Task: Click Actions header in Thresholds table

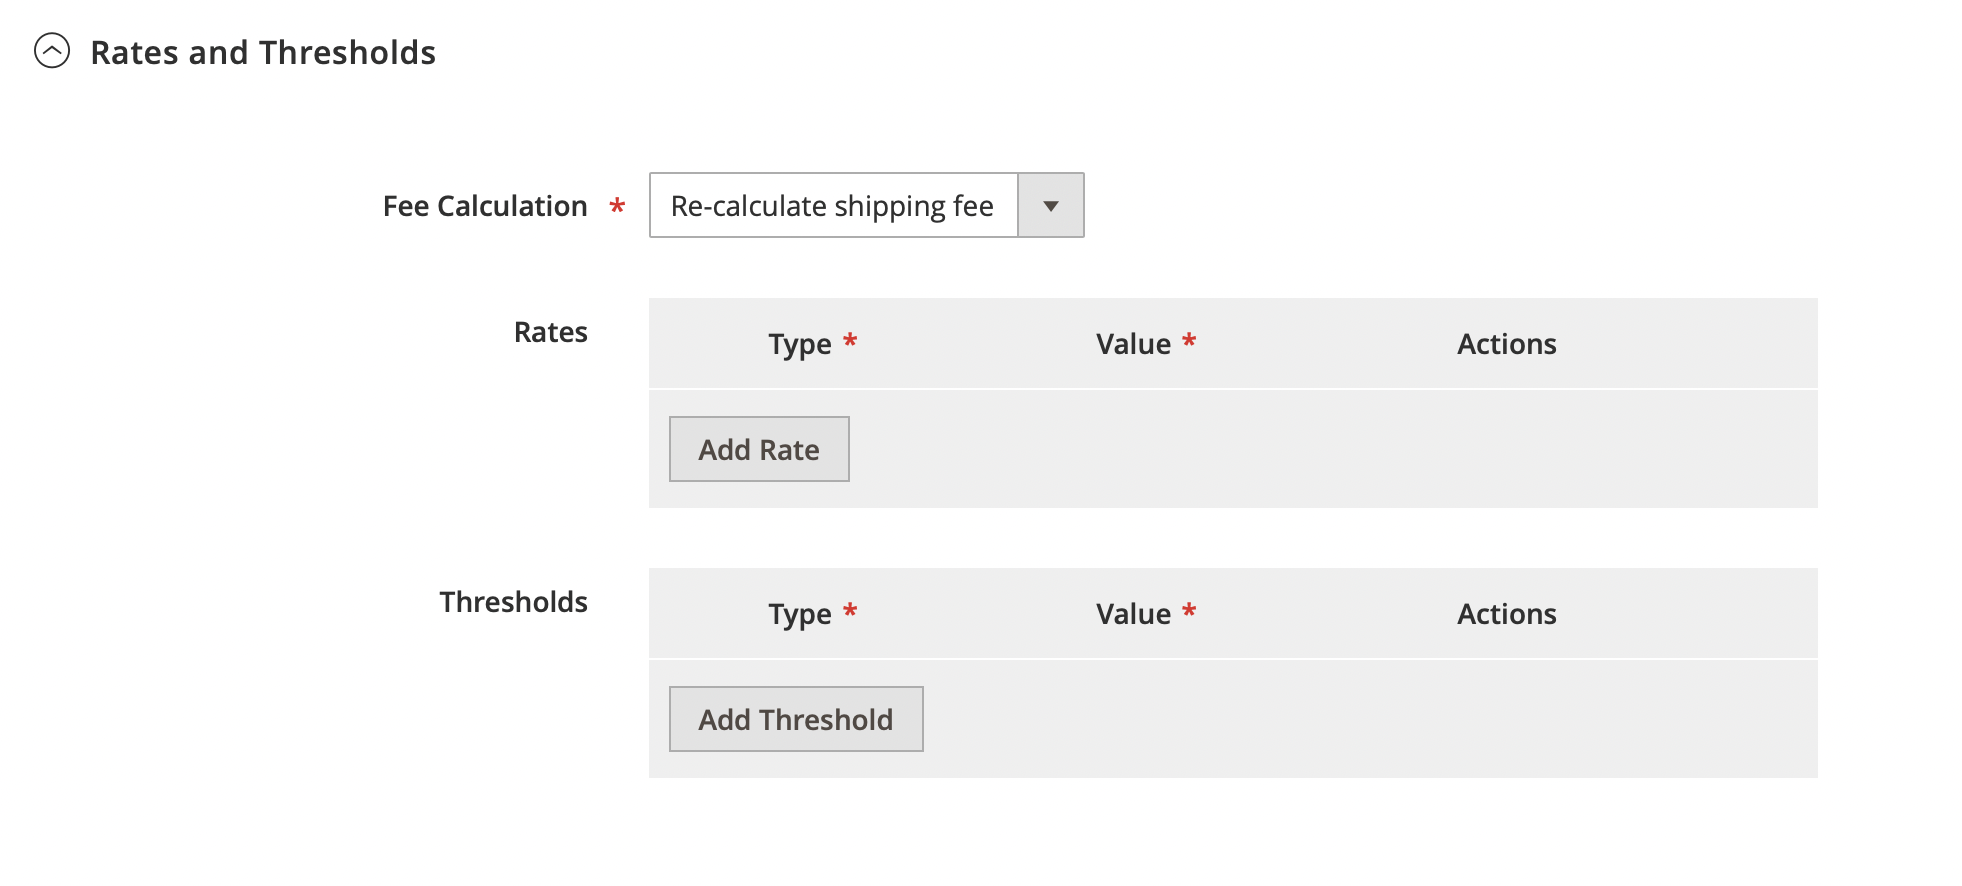Action: click(1506, 614)
